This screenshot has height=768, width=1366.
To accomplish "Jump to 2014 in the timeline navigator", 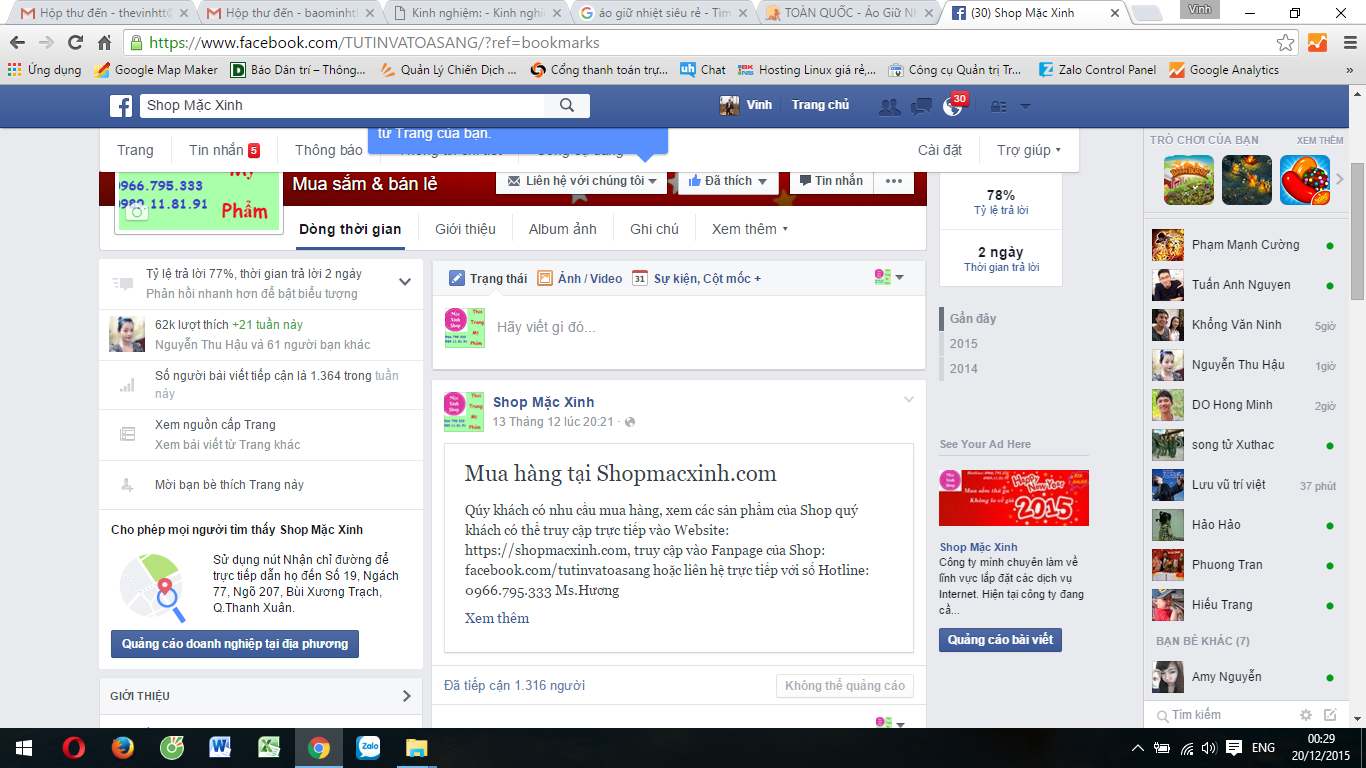I will [964, 369].
